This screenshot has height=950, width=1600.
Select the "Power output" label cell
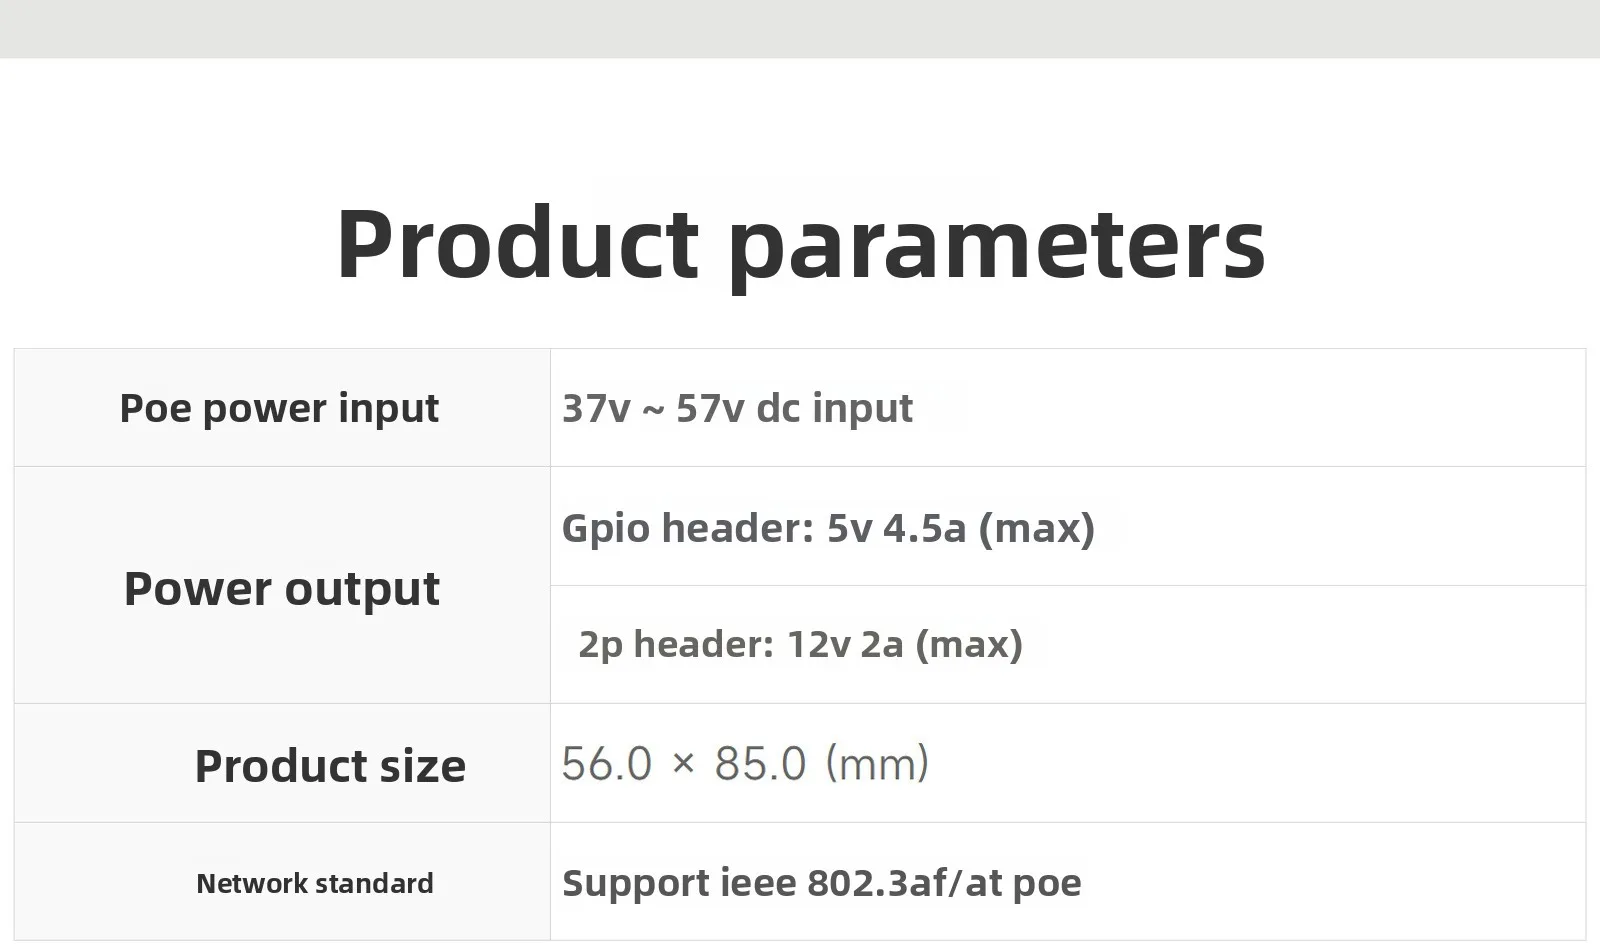click(x=281, y=588)
